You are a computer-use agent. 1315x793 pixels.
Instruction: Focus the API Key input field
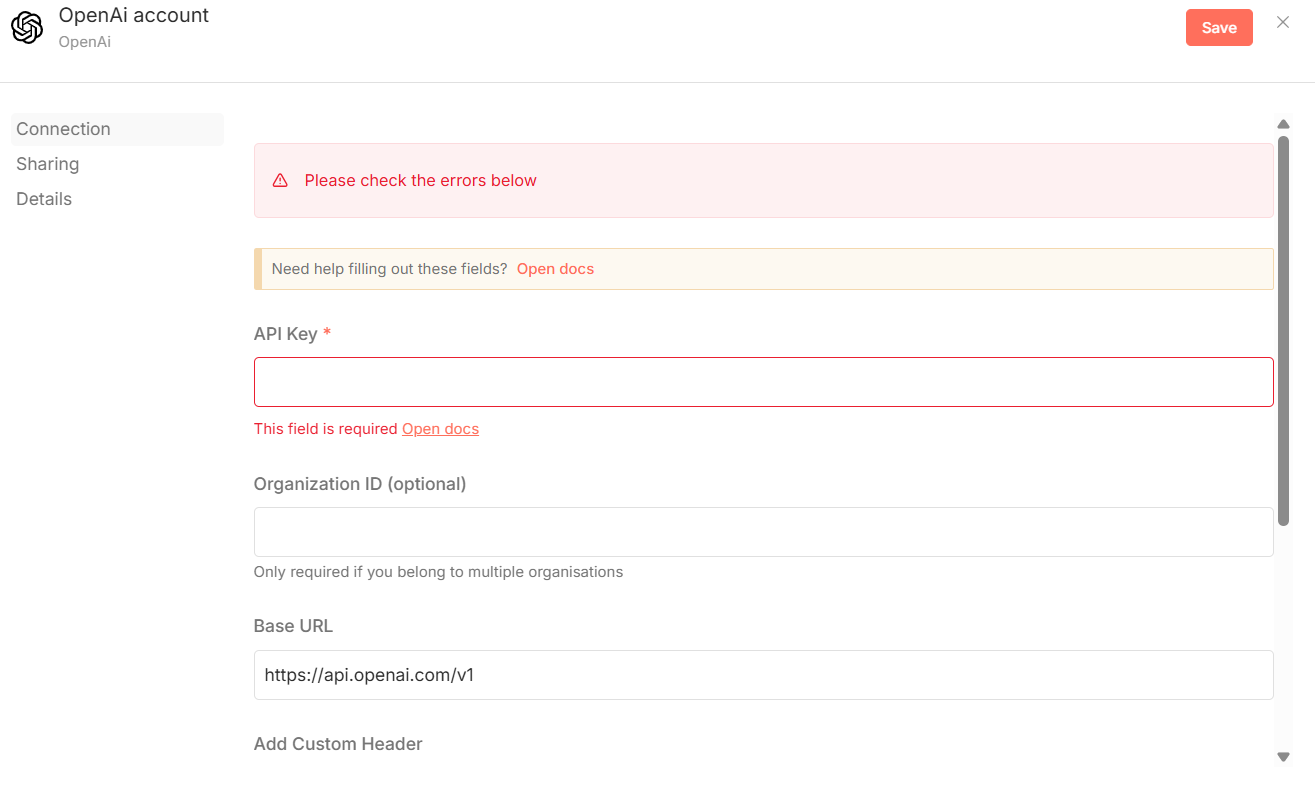pos(763,382)
